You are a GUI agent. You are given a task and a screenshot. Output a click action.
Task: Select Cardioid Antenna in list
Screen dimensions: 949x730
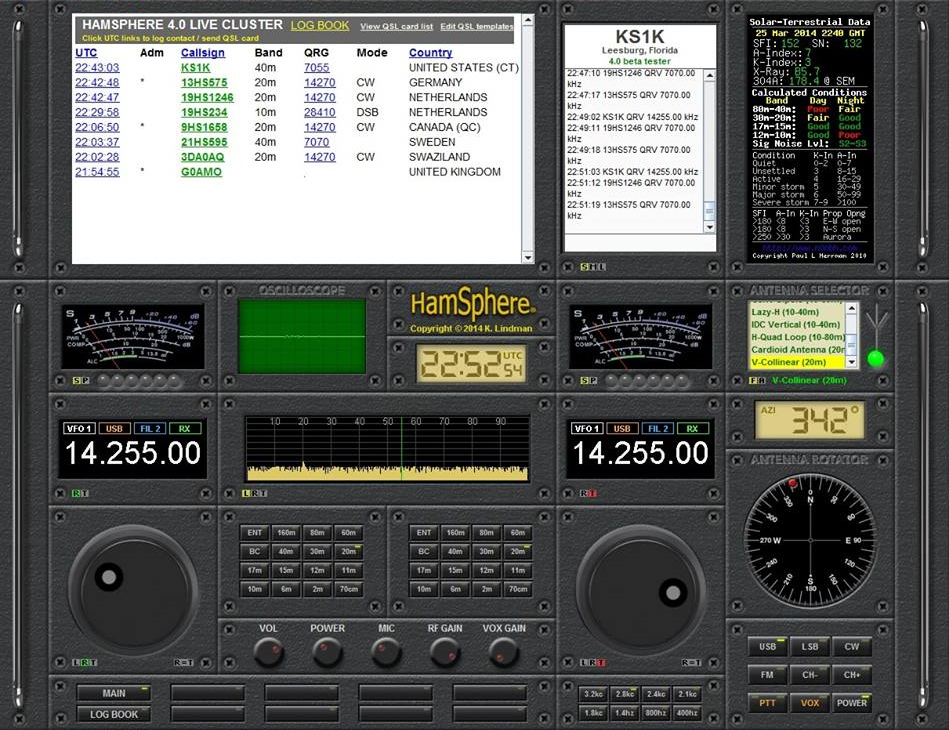coord(797,350)
